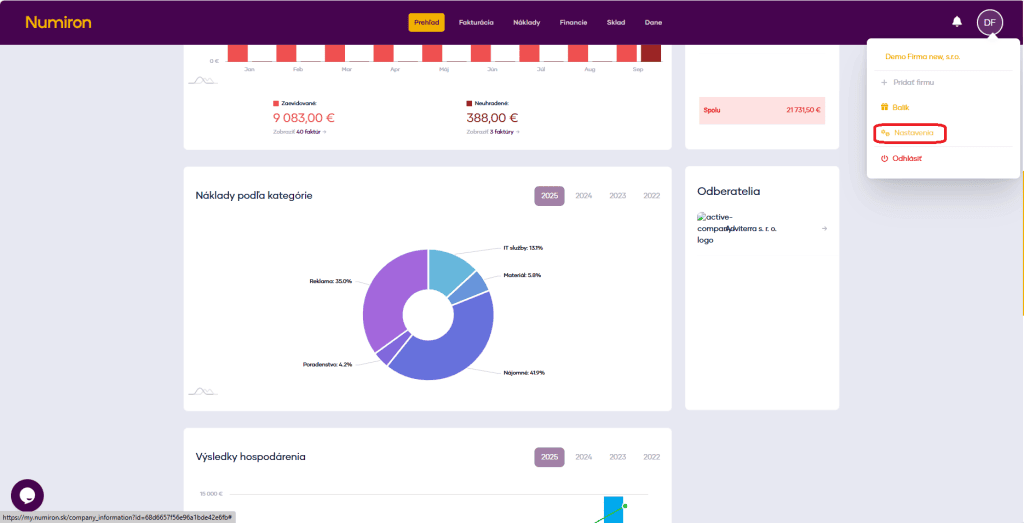Open the notifications bell icon
Screen dimensions: 1024x523
pos(957,22)
